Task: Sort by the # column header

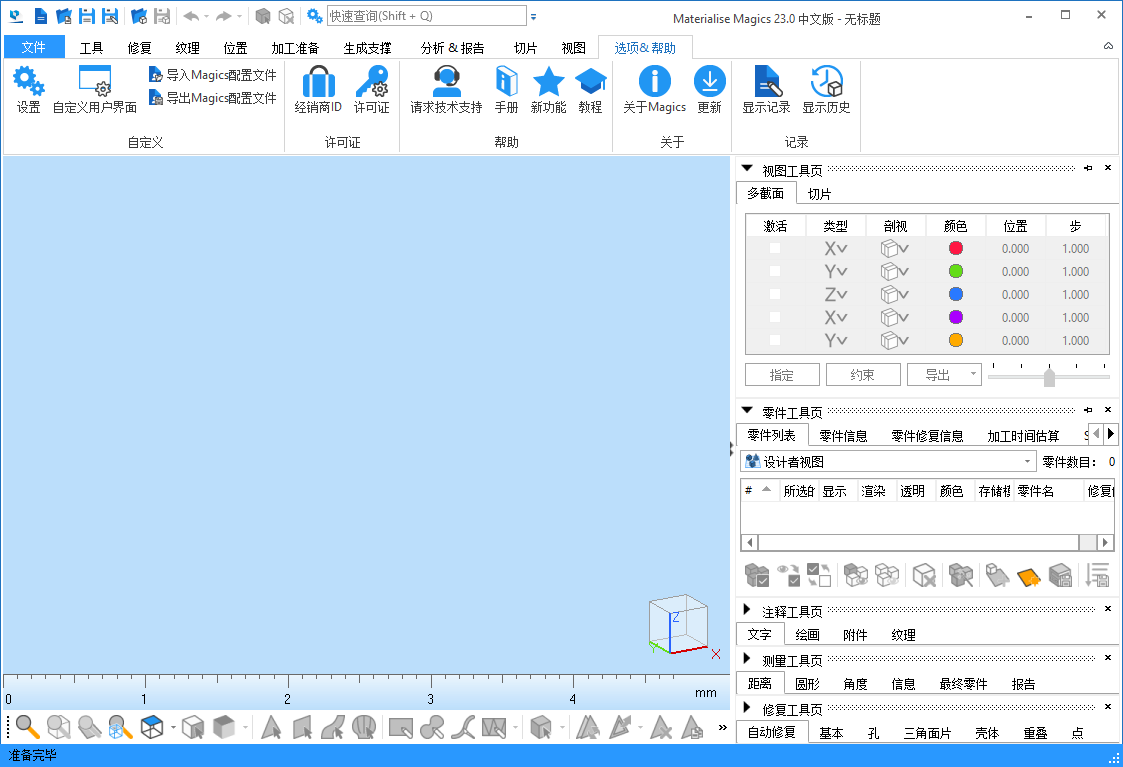Action: pyautogui.click(x=759, y=491)
